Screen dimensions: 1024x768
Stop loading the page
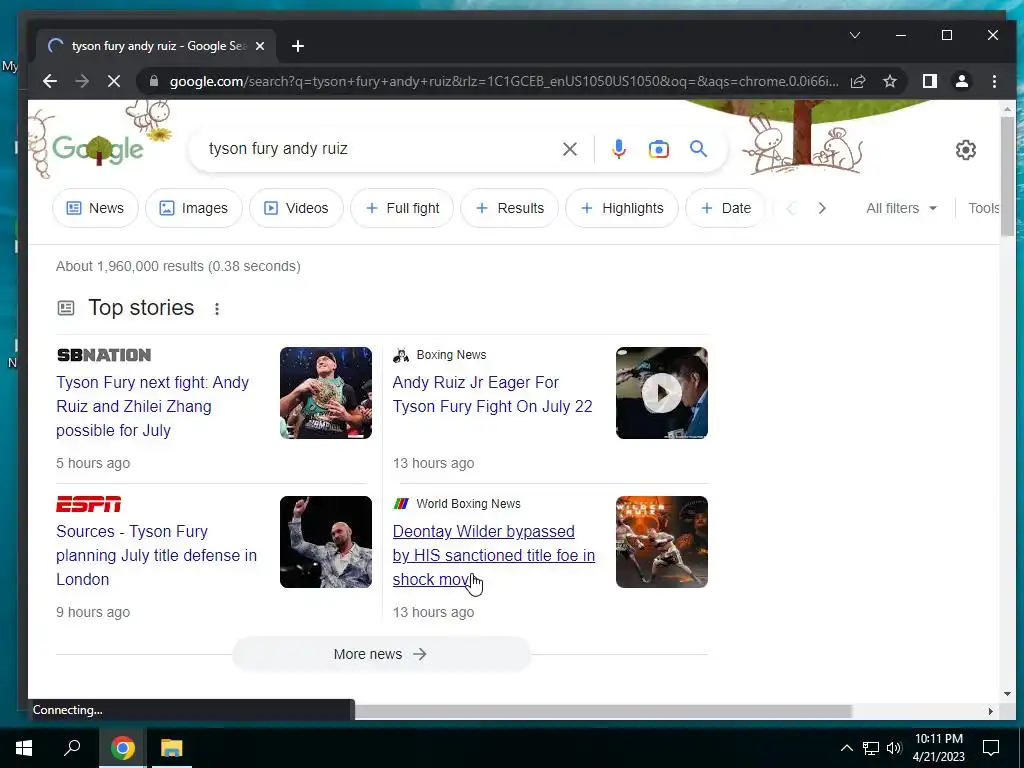coord(114,81)
